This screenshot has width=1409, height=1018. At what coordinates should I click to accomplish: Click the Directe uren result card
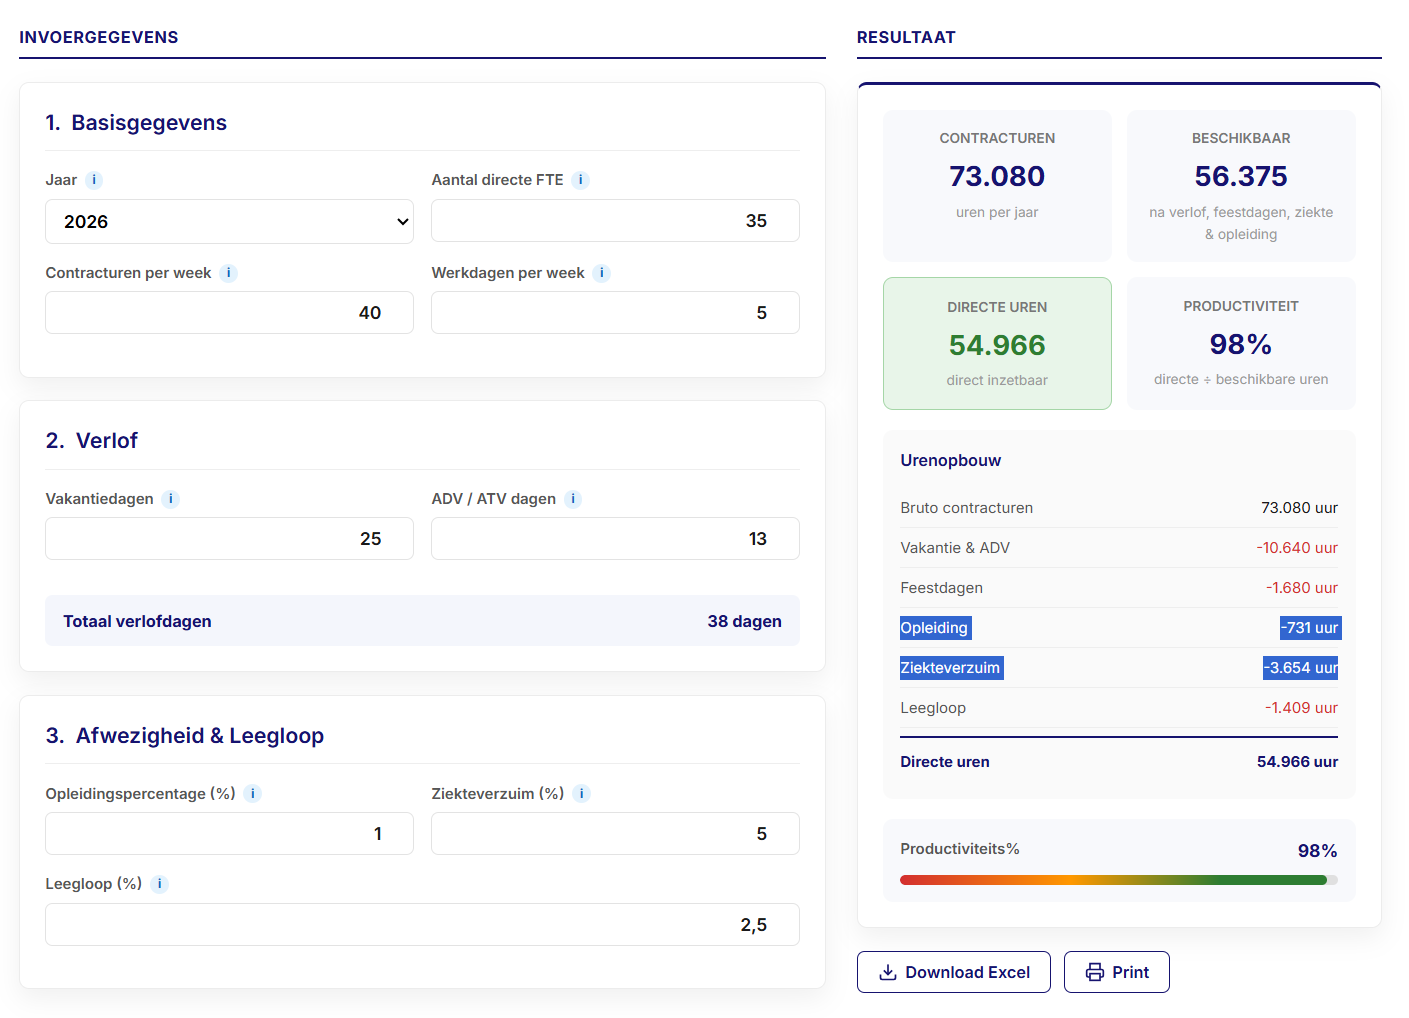coord(997,343)
